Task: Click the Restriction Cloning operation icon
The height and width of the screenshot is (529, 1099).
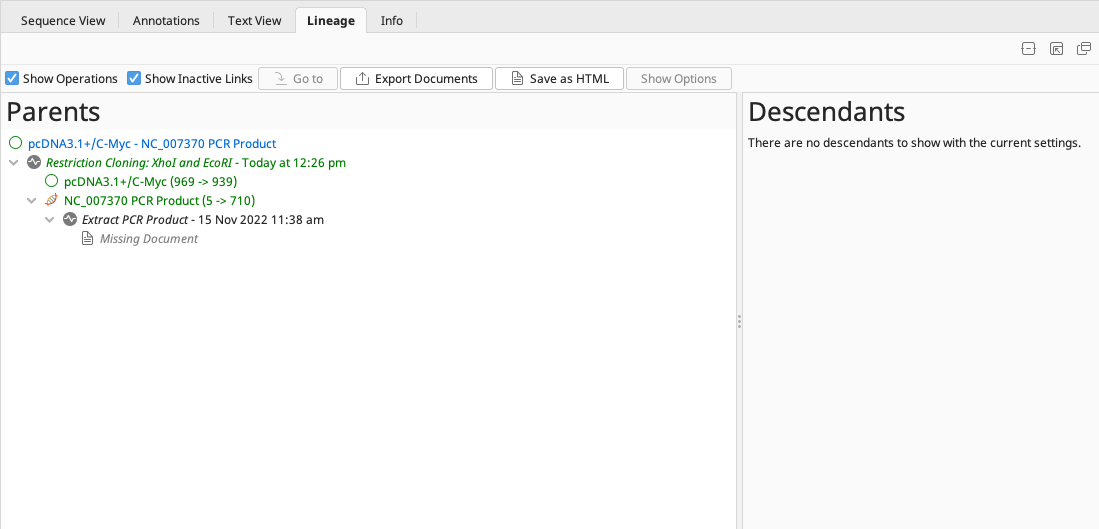Action: click(34, 162)
